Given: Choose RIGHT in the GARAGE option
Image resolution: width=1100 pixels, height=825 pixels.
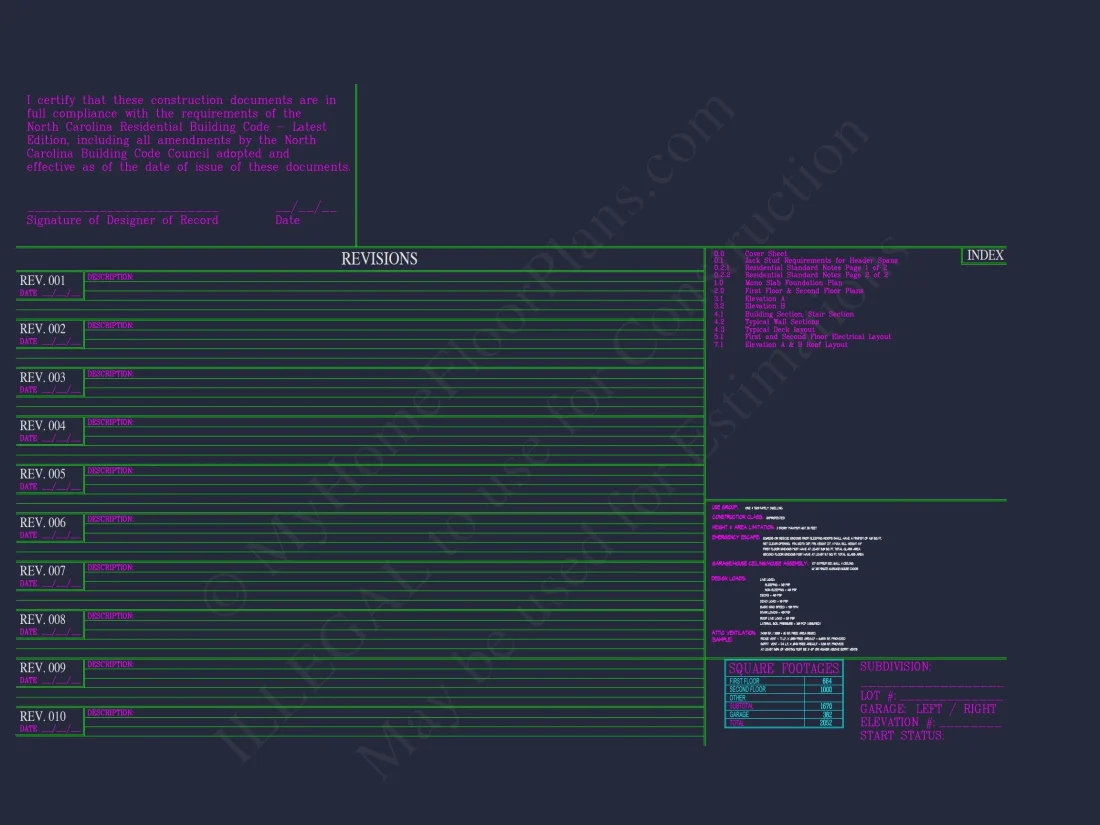Looking at the screenshot, I should [979, 709].
